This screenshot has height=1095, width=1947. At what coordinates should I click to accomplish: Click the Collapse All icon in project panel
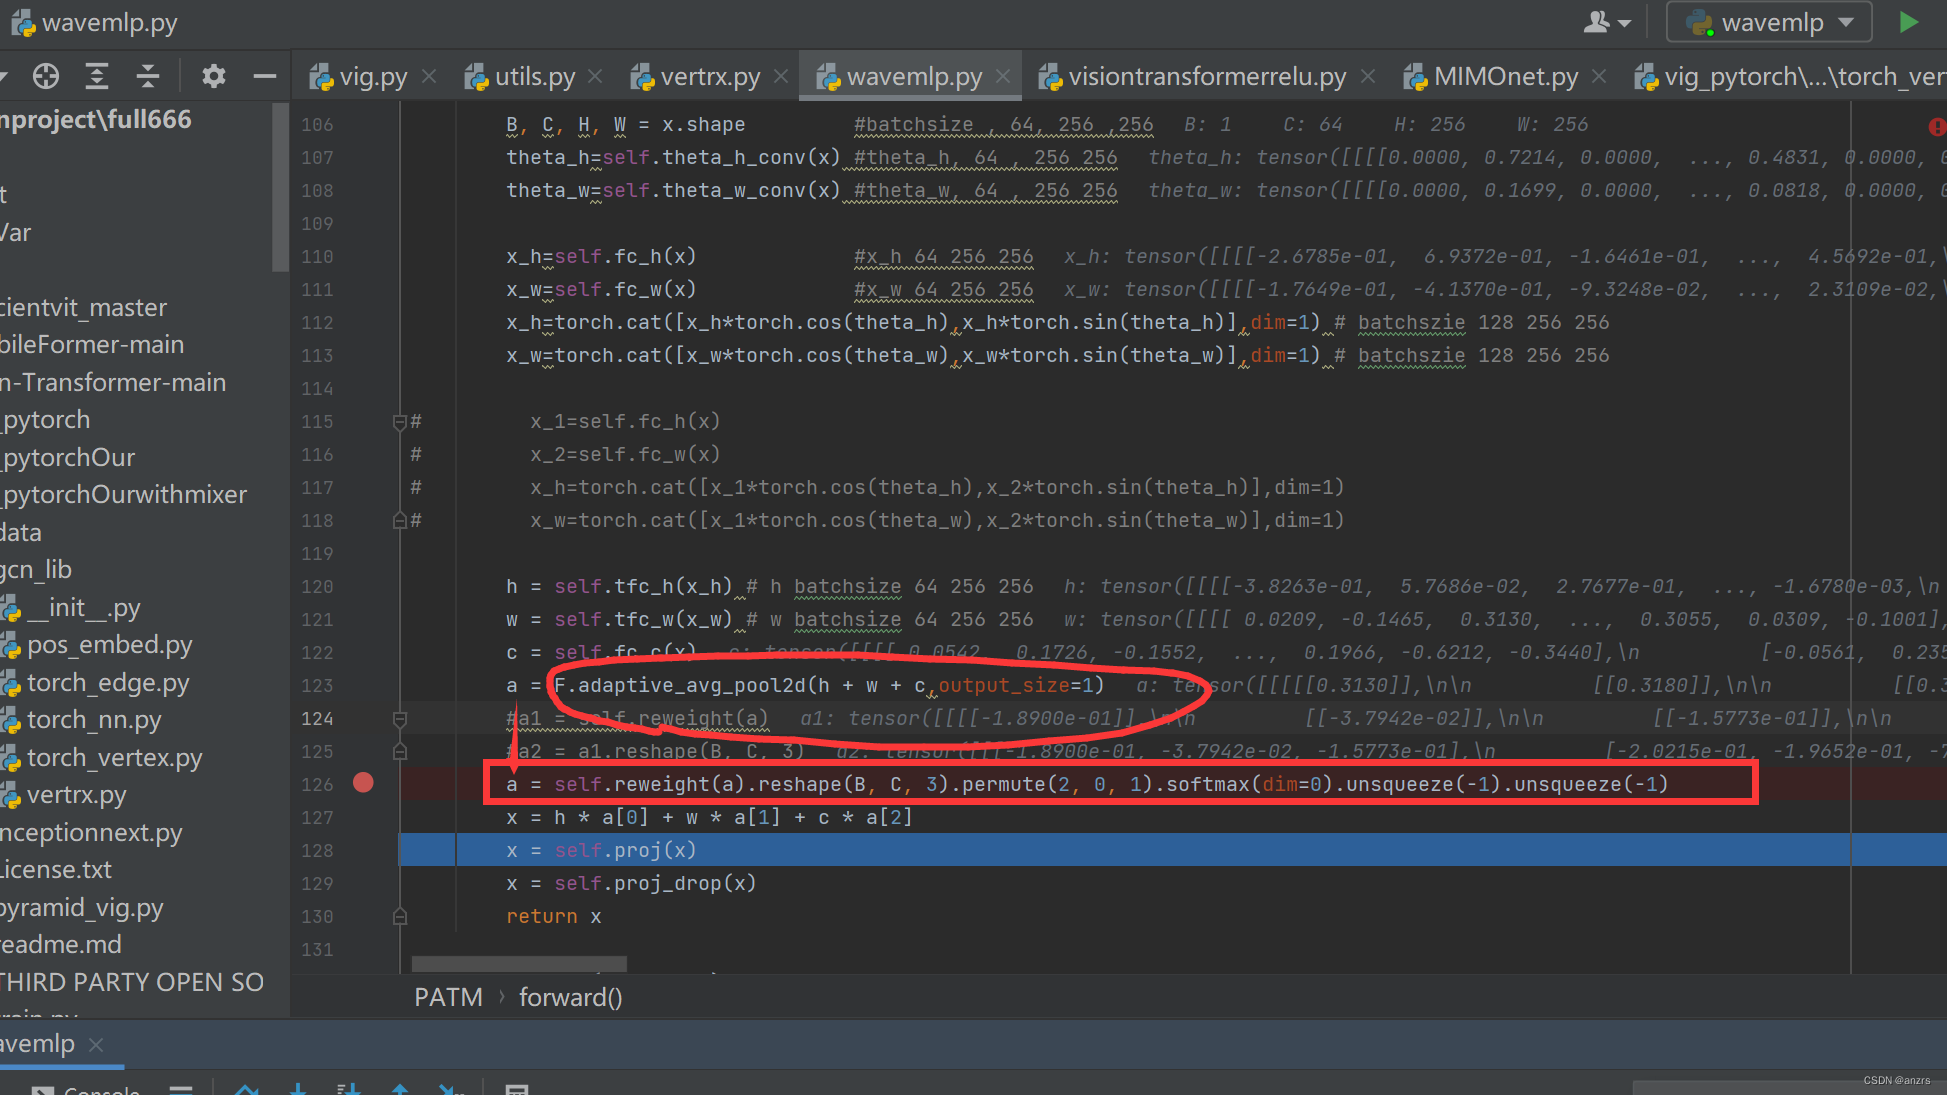tap(148, 76)
